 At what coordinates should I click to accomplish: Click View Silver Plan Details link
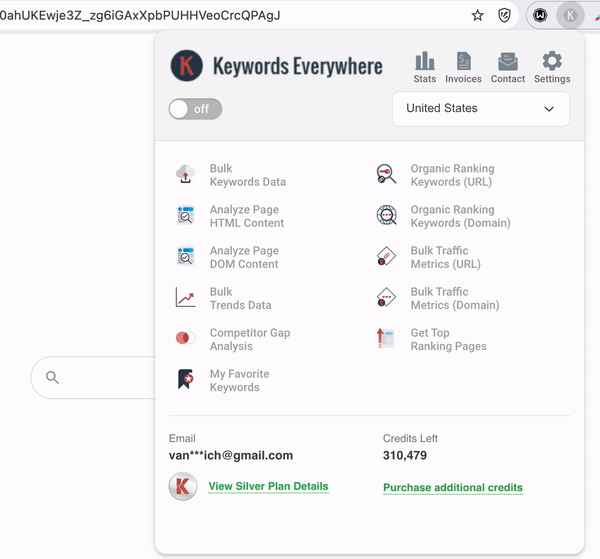(x=268, y=486)
